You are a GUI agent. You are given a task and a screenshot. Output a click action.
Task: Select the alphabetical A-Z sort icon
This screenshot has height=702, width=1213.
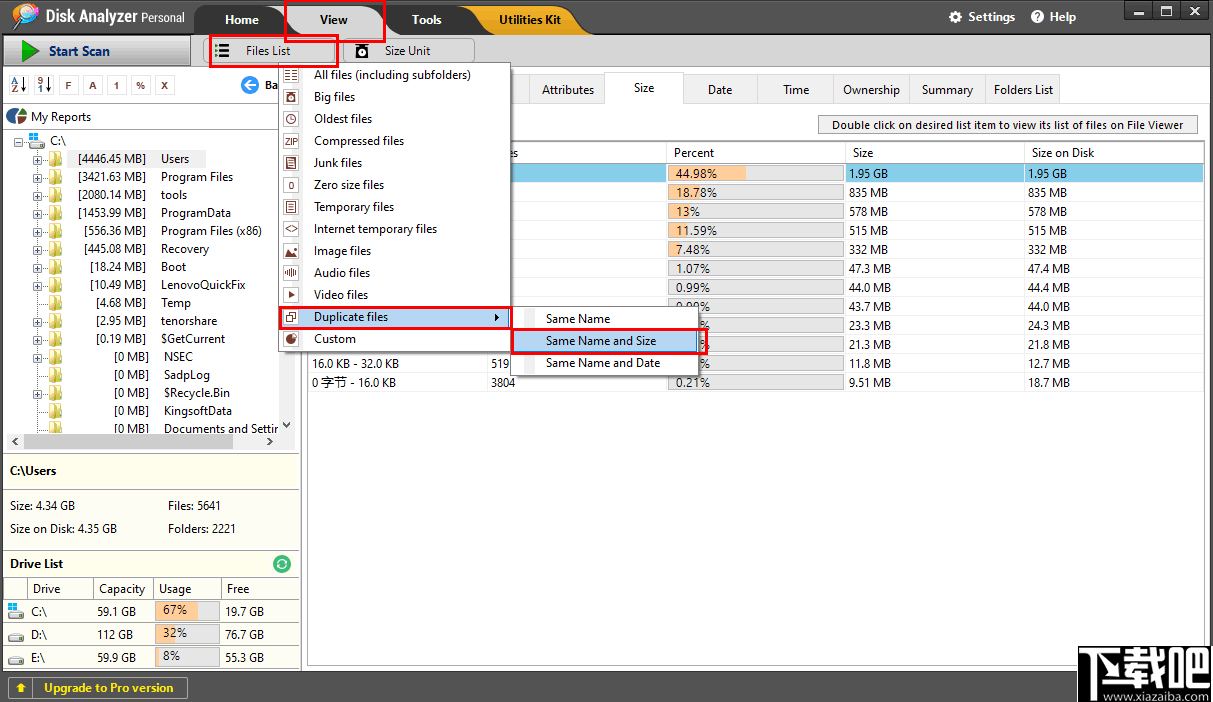coord(18,85)
